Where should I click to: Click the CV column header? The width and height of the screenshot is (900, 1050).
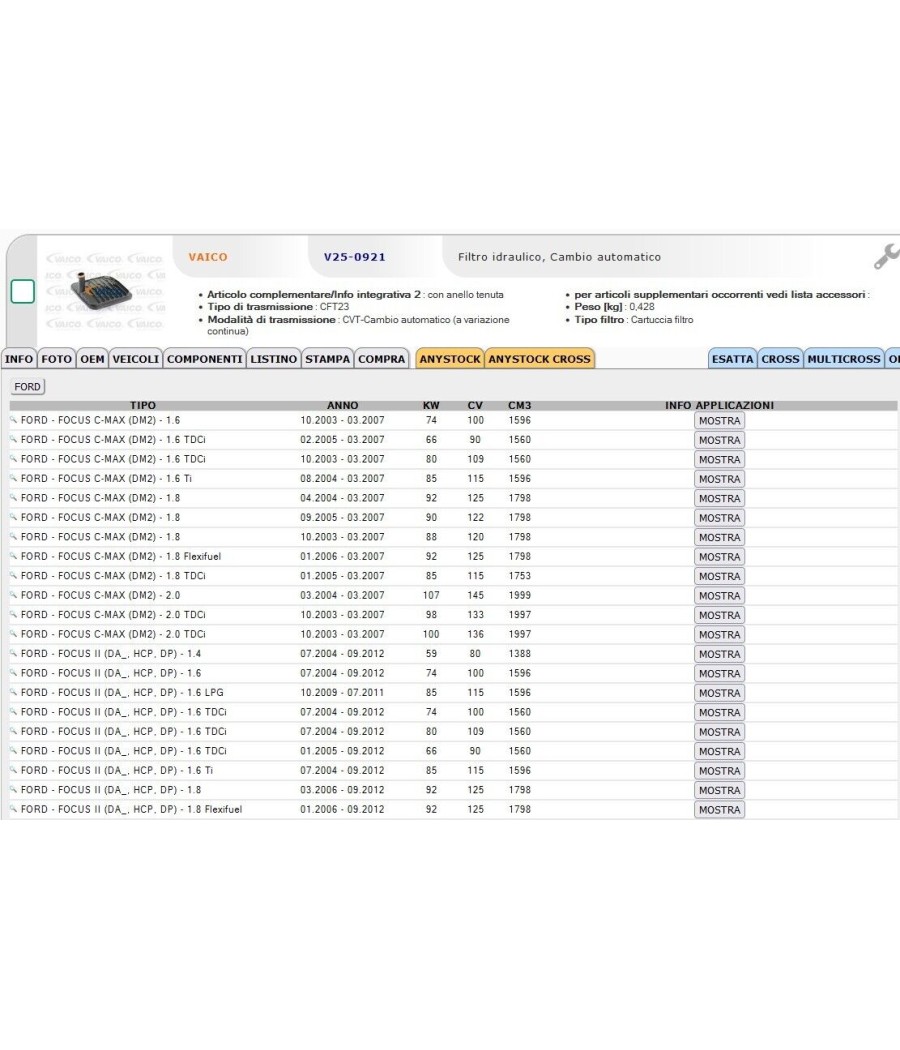[475, 405]
